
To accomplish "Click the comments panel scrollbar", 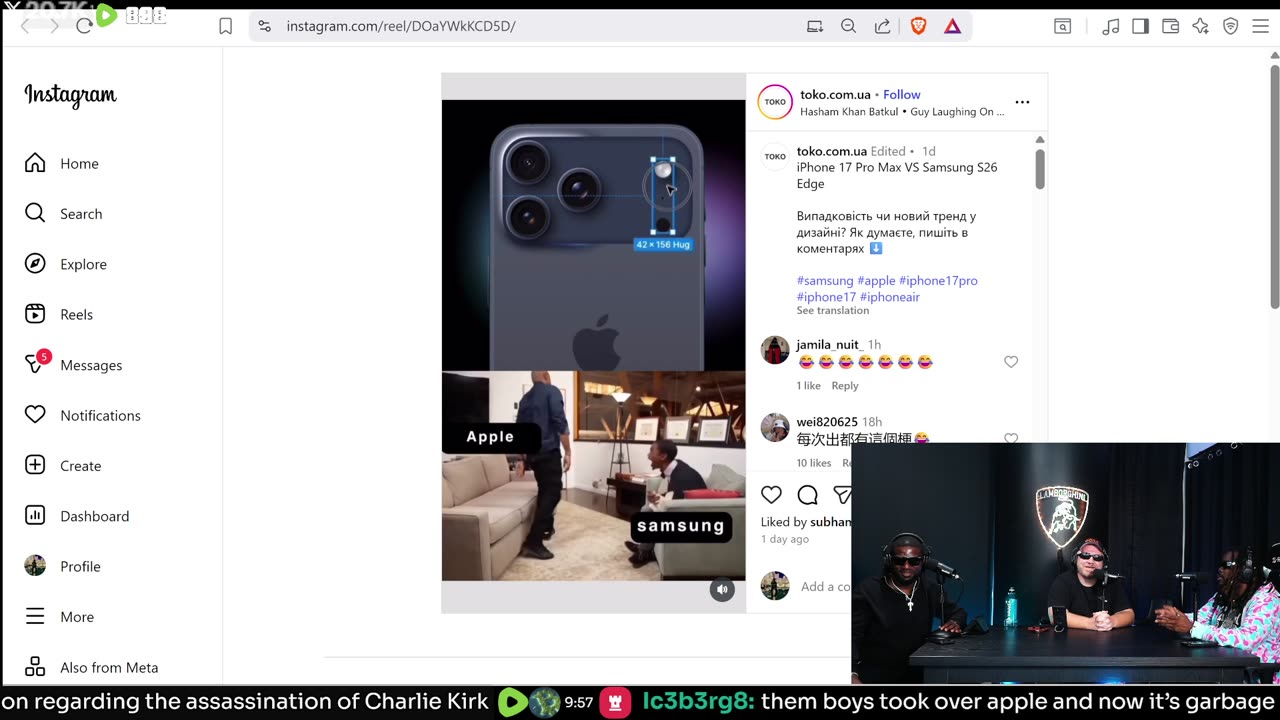I will click(x=1040, y=168).
